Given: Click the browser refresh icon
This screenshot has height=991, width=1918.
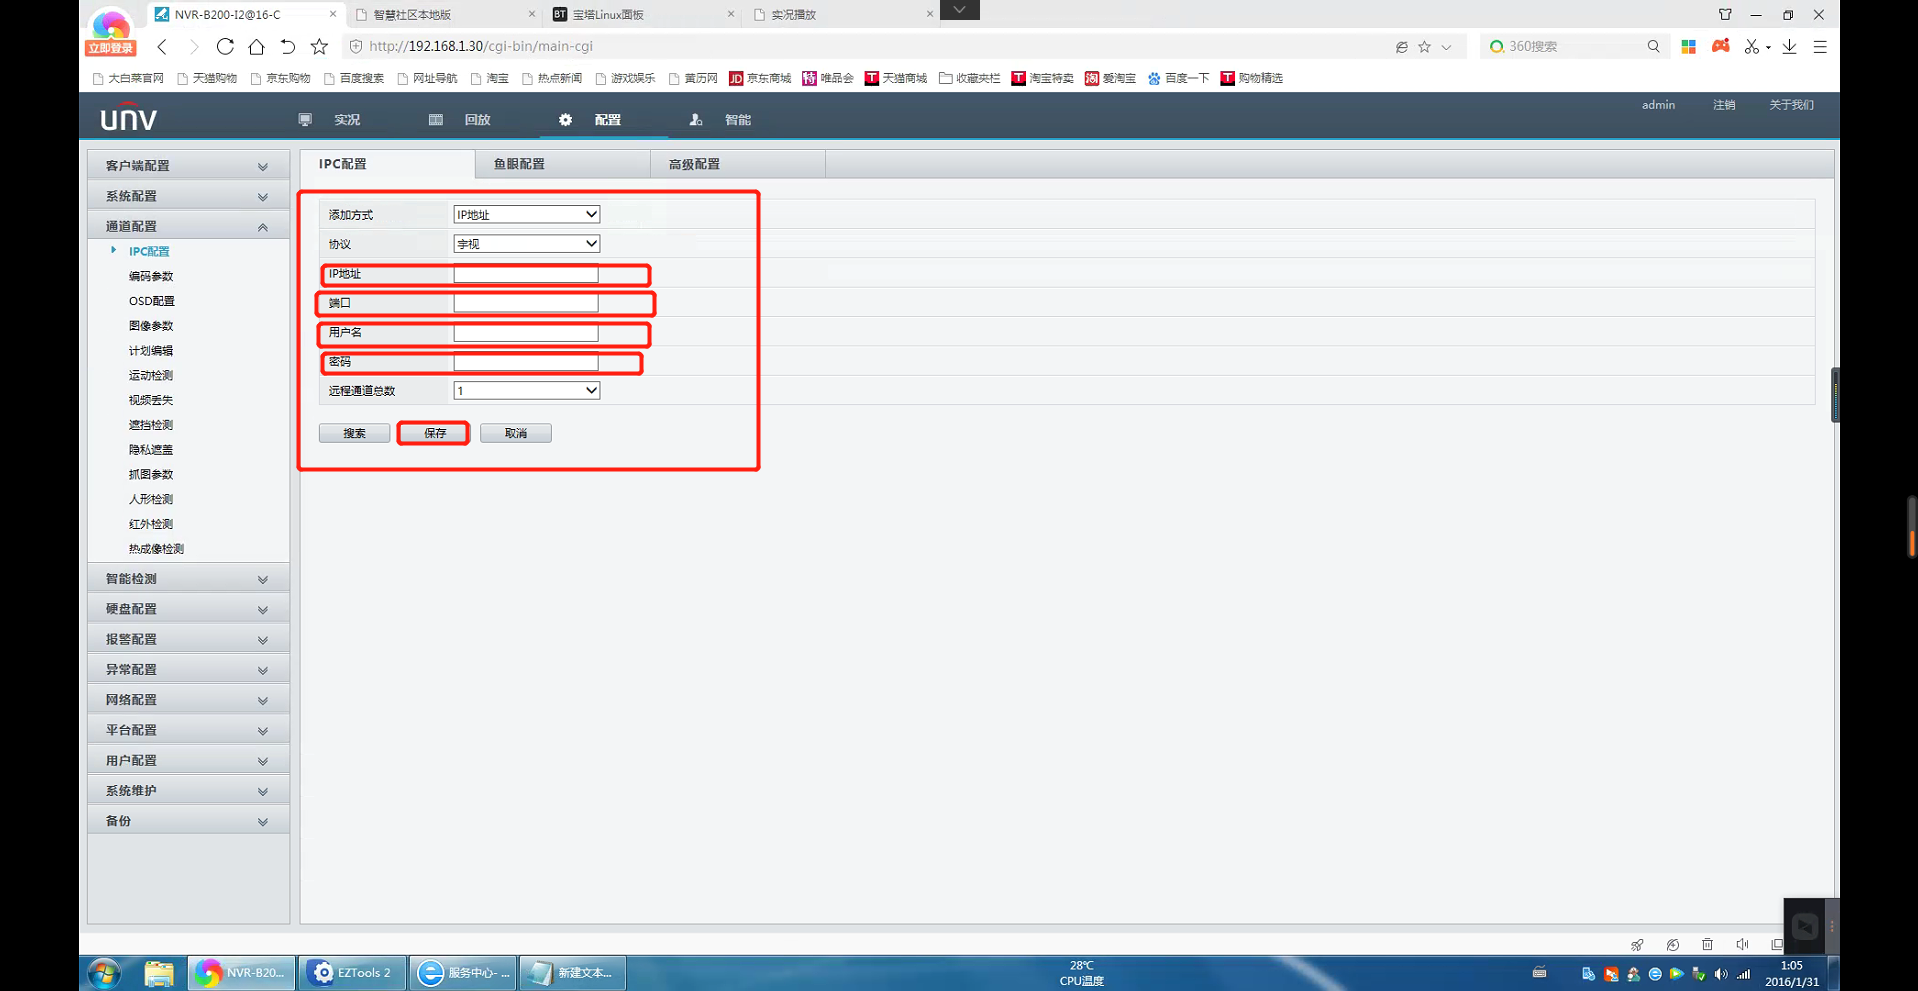Looking at the screenshot, I should pyautogui.click(x=225, y=46).
